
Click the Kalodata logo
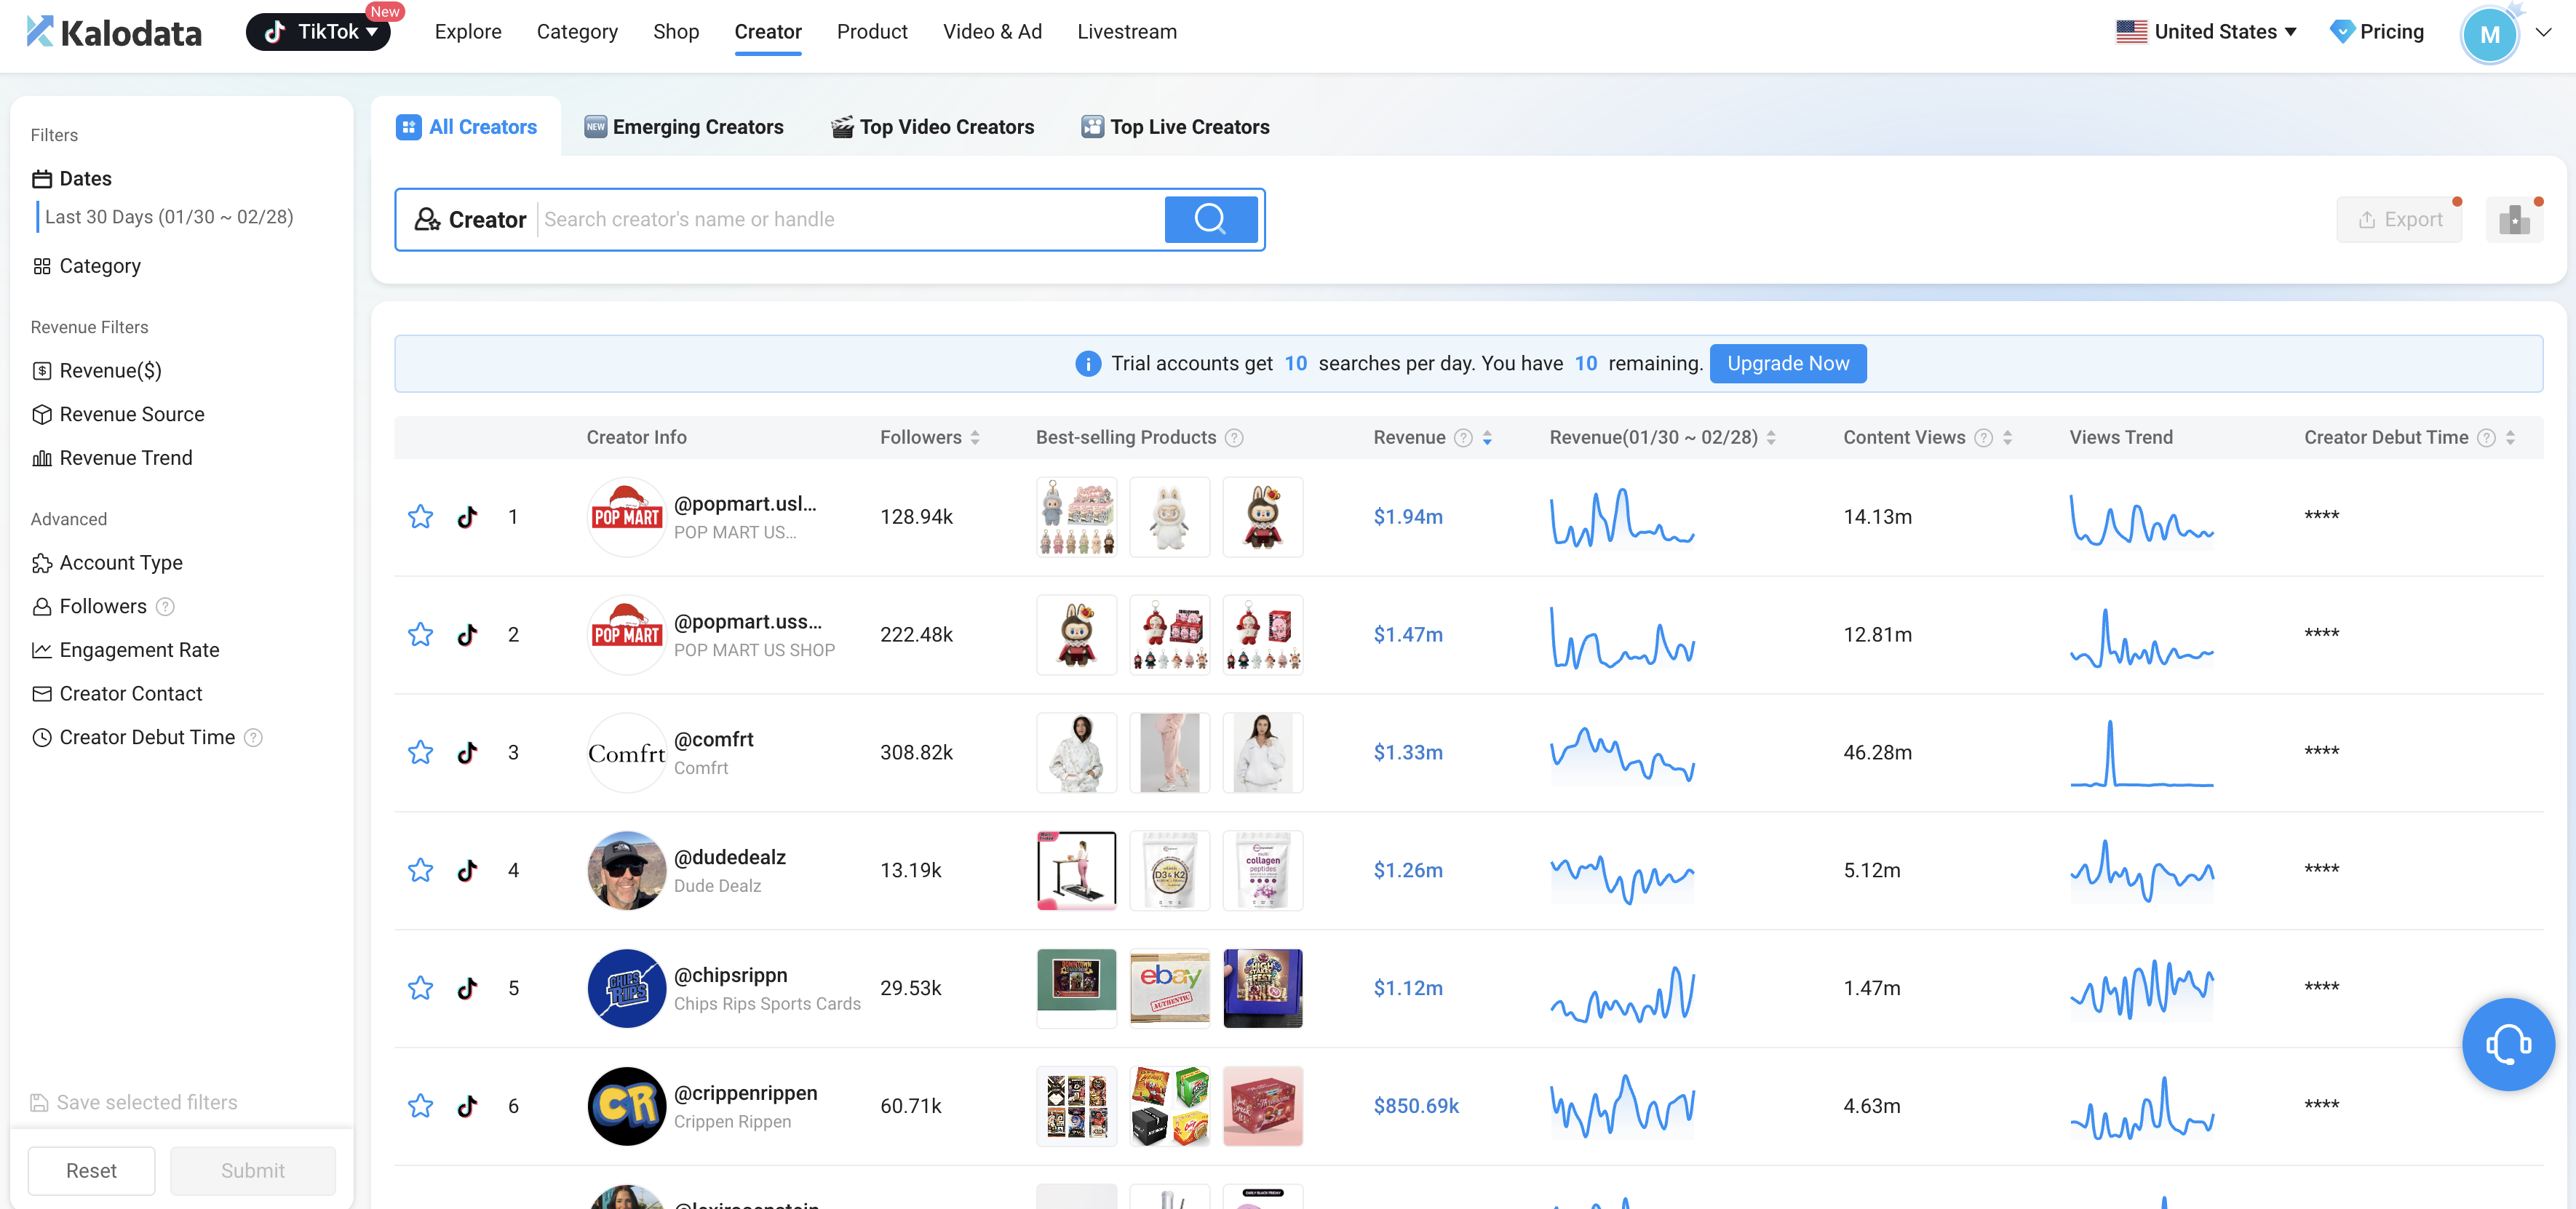pyautogui.click(x=114, y=32)
